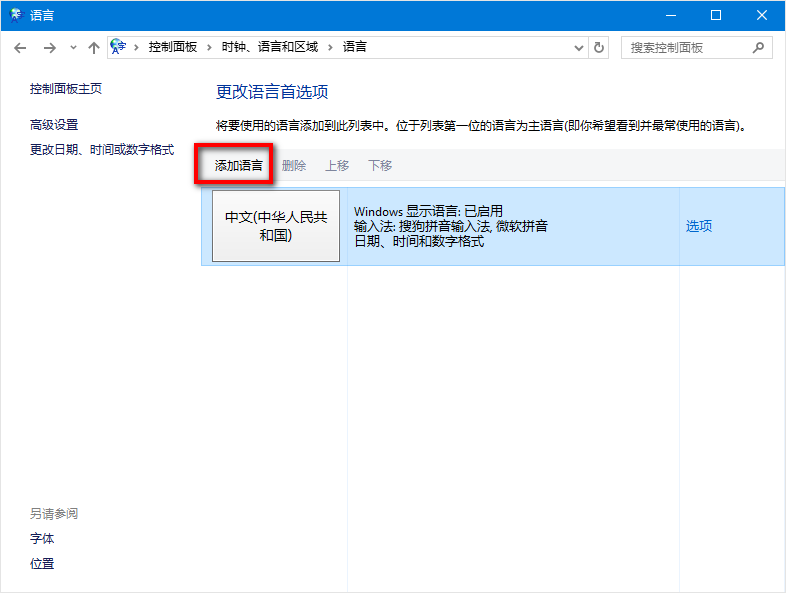Open 选项 for the Chinese language
The width and height of the screenshot is (786, 593).
tap(699, 226)
